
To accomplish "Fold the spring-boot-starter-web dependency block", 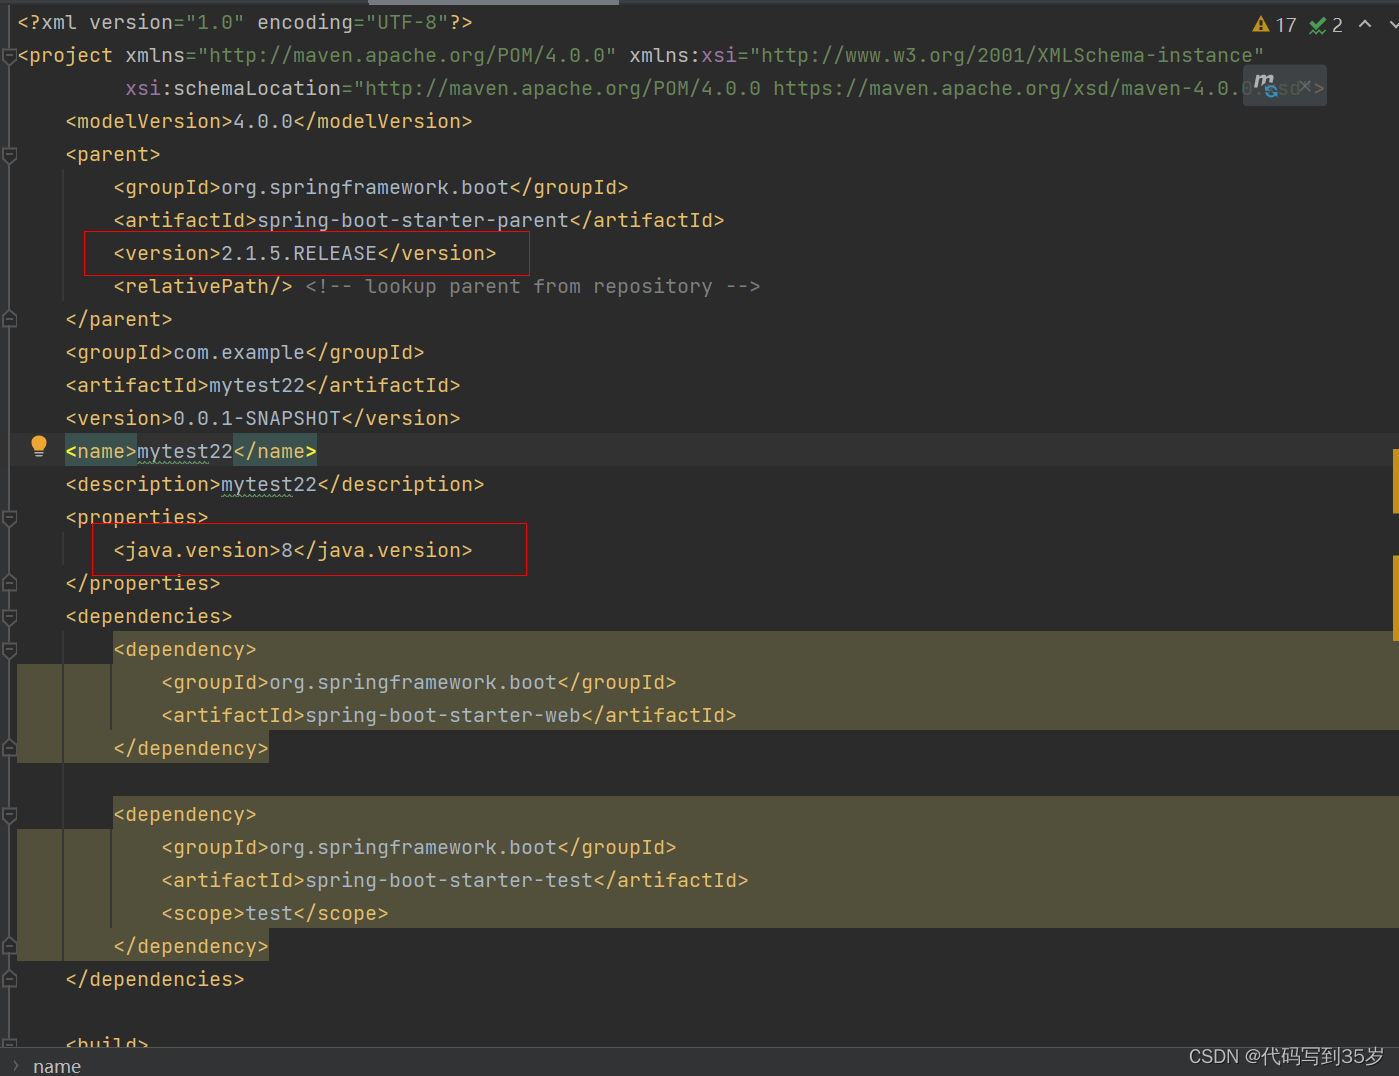I will (x=9, y=650).
